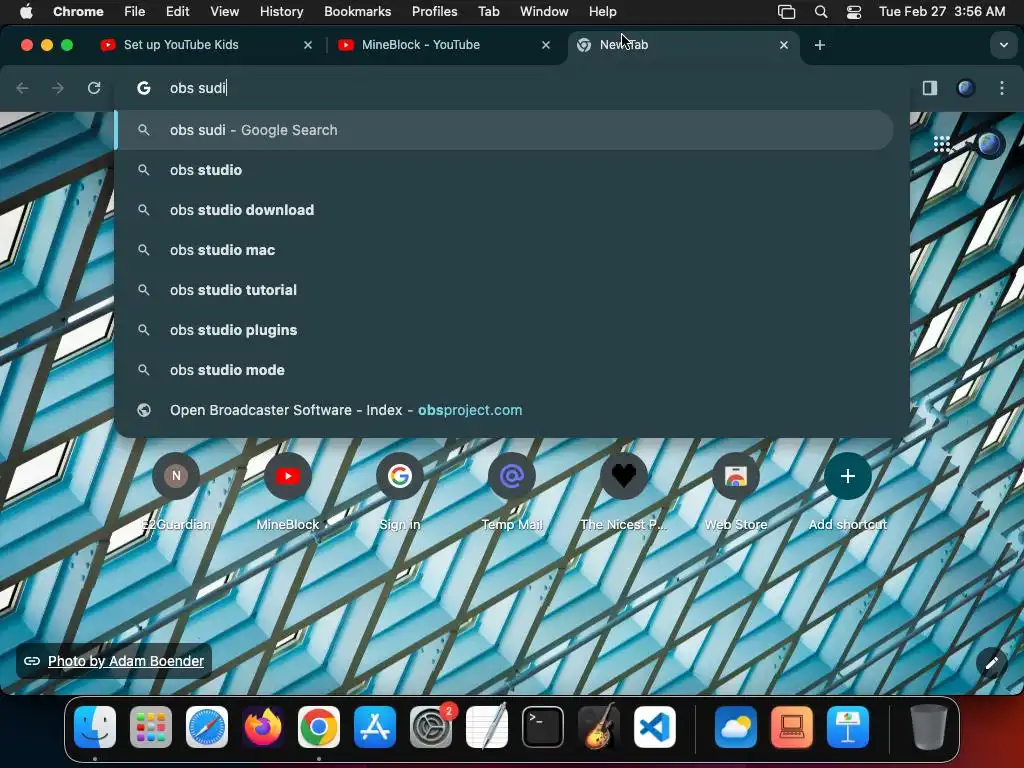This screenshot has height=768, width=1024.
Task: Open the Profiles menu
Action: (434, 12)
